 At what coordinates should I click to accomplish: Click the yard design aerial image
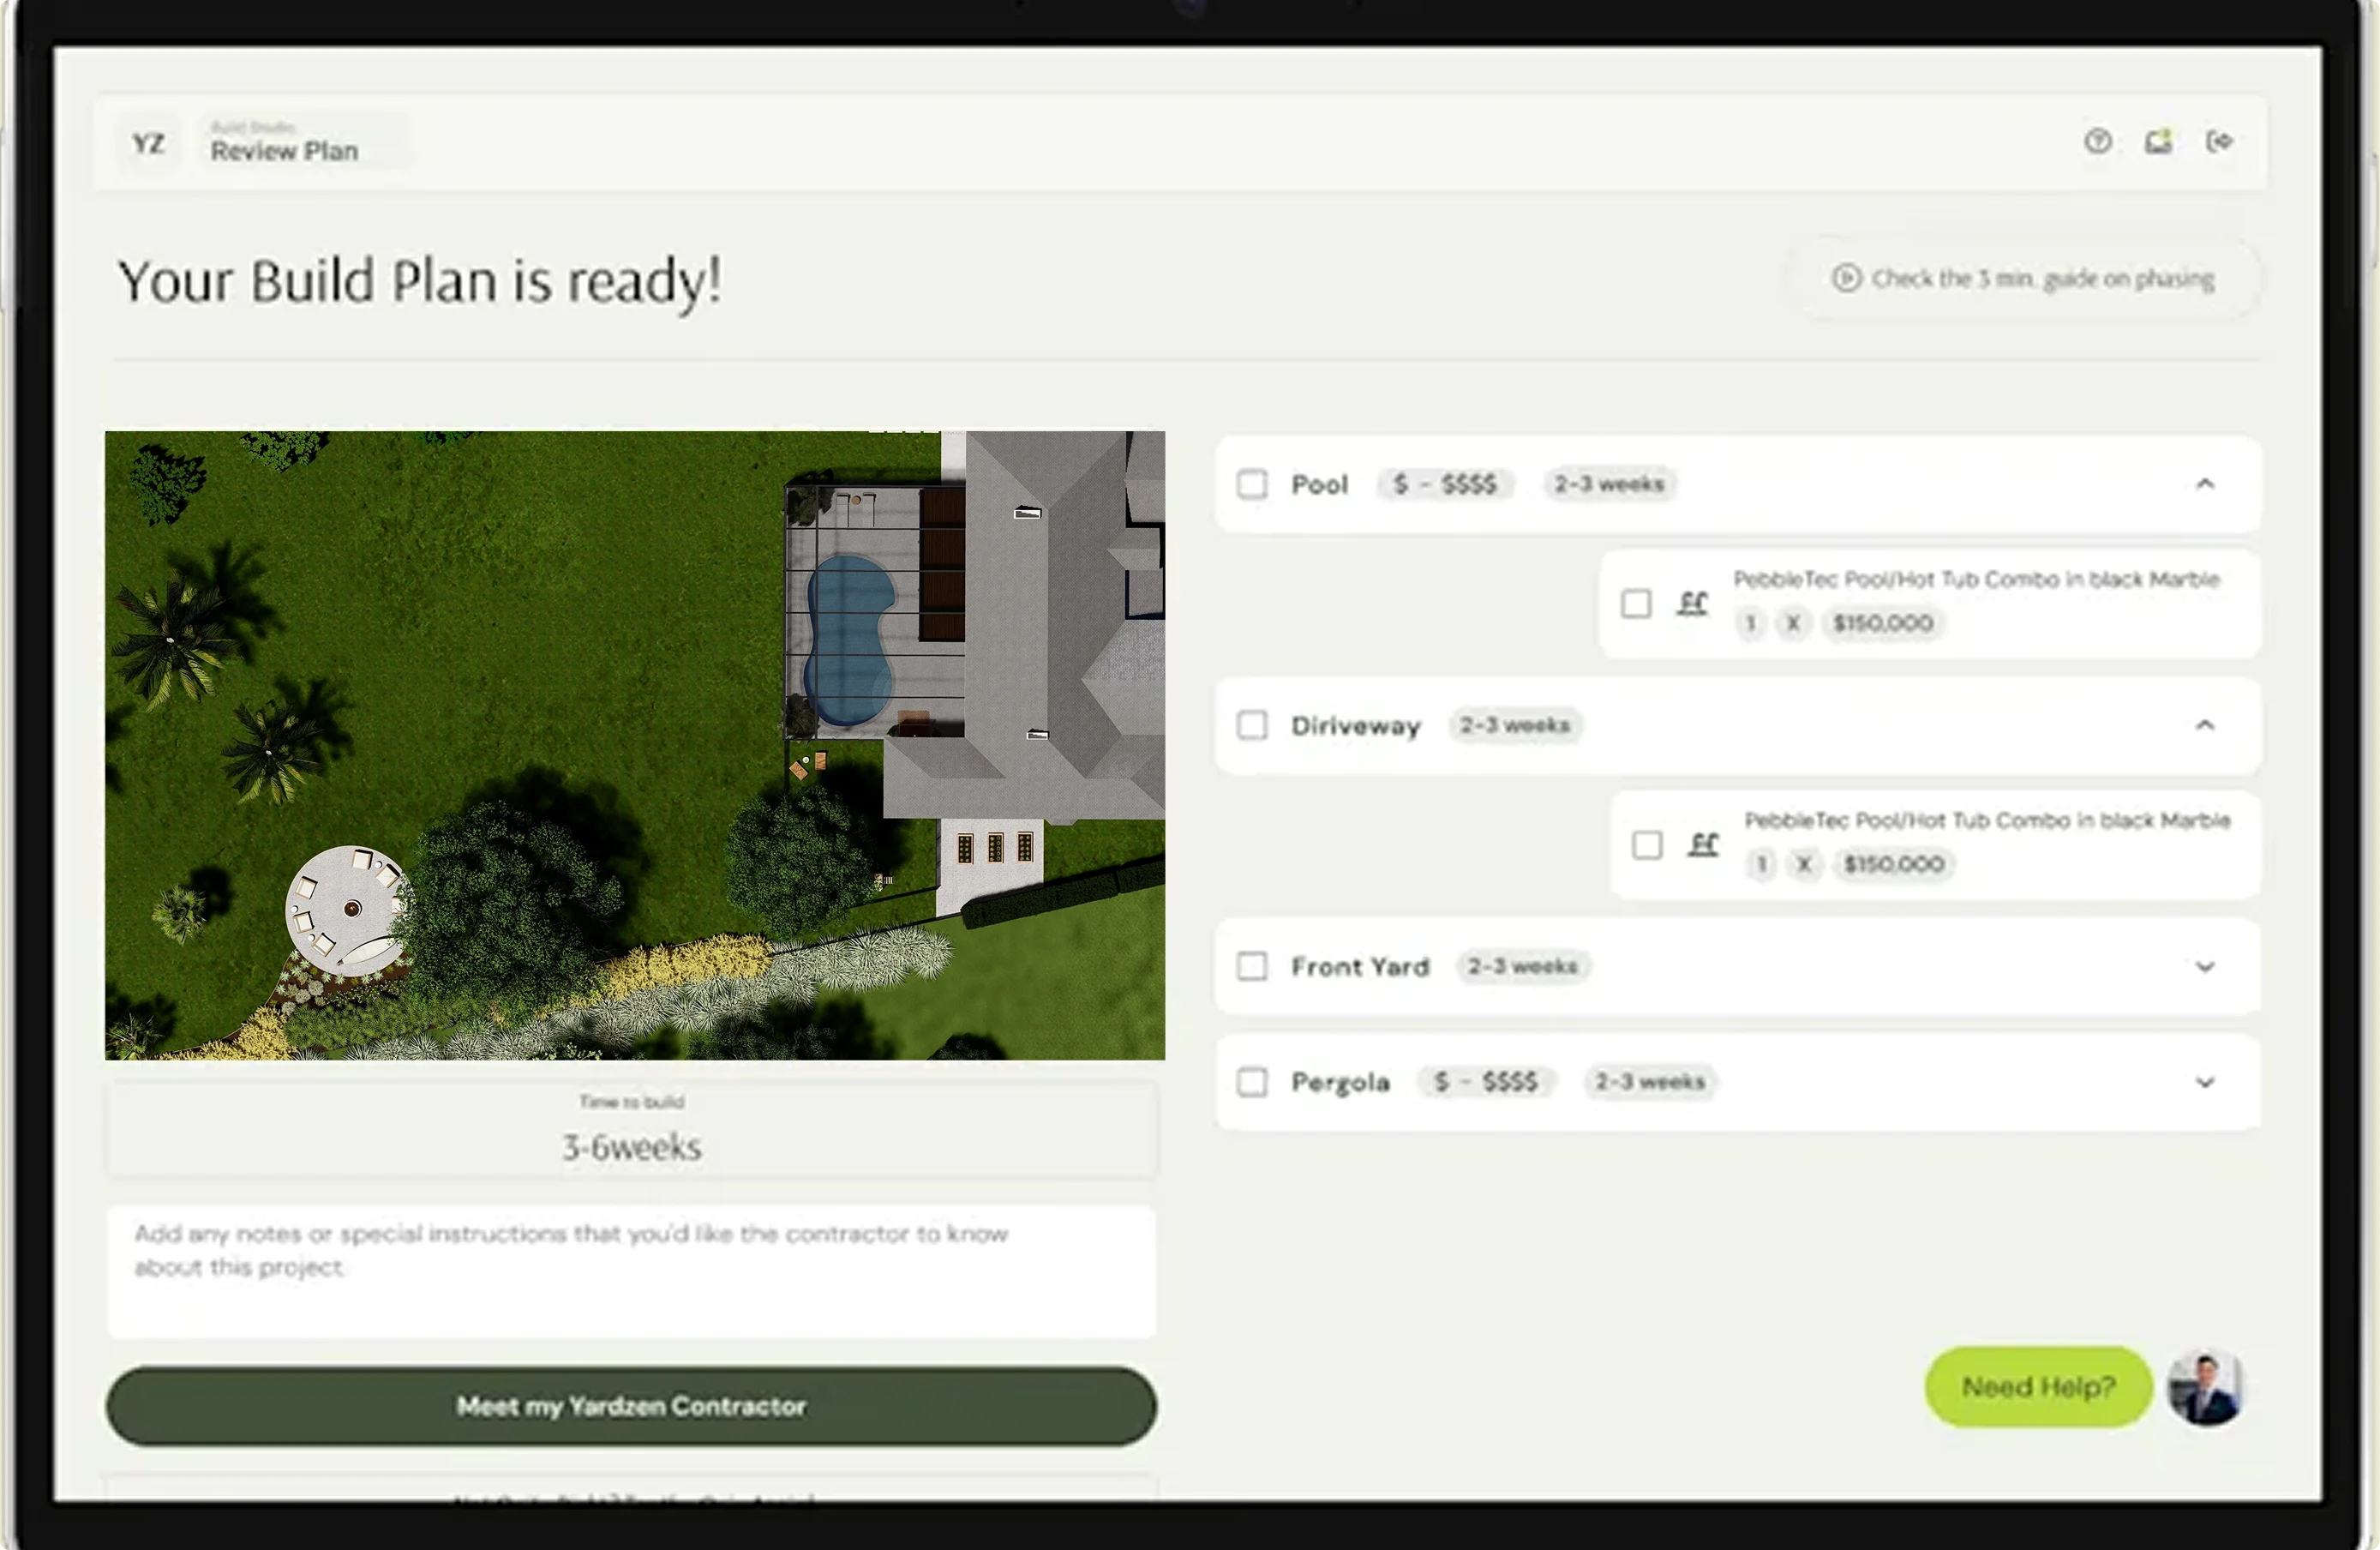click(635, 745)
